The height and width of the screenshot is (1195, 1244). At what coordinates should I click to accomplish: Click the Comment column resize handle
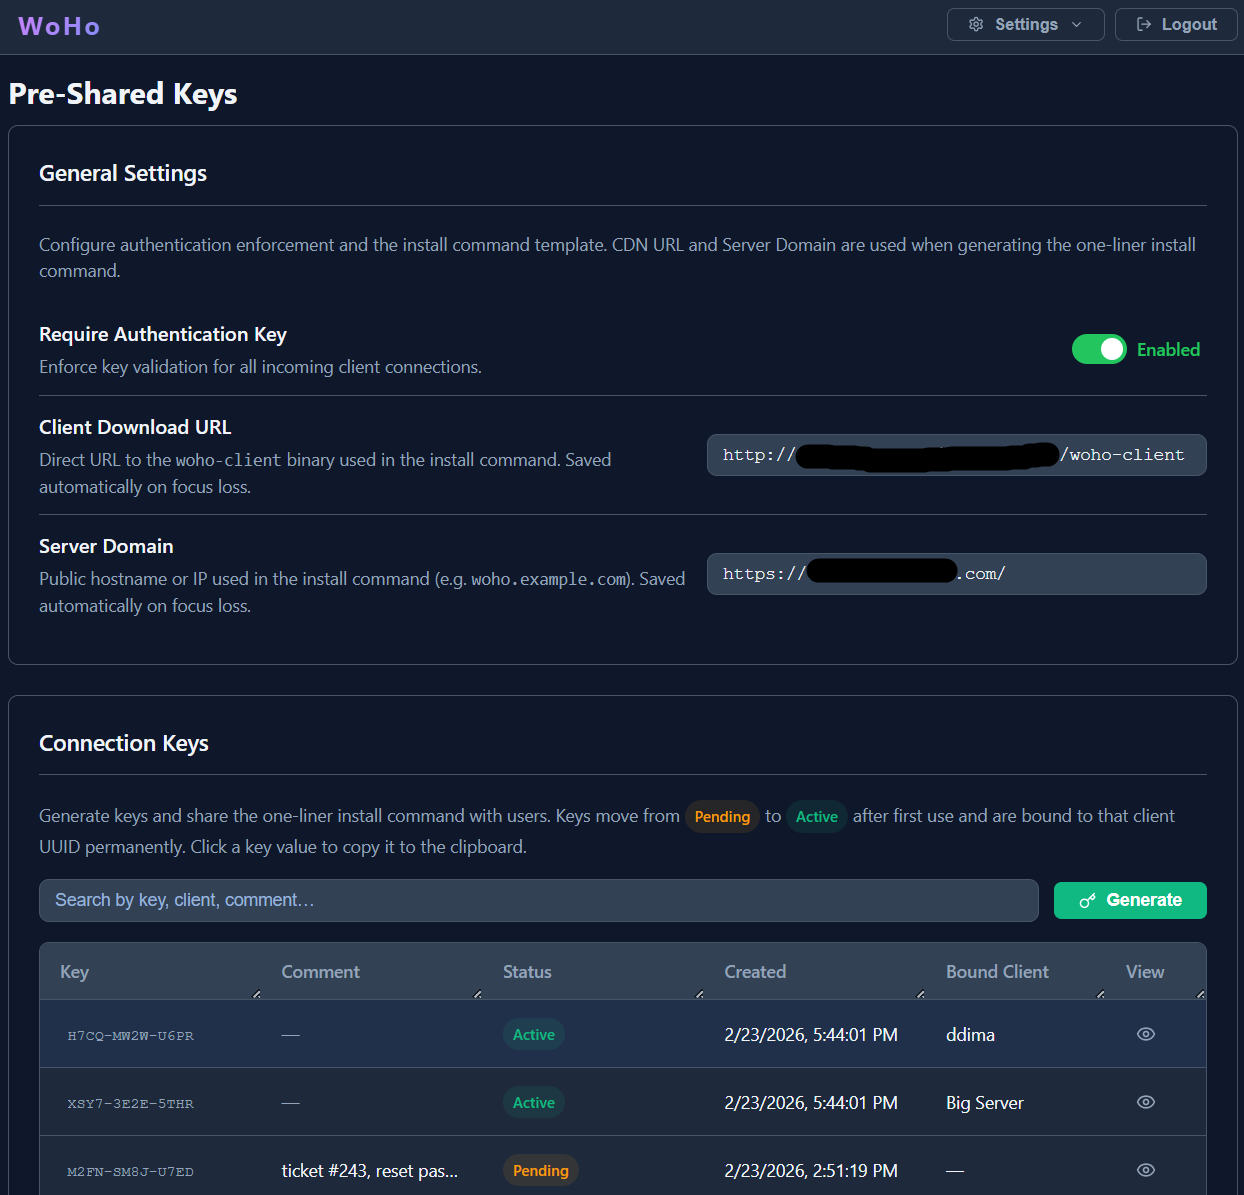point(478,994)
